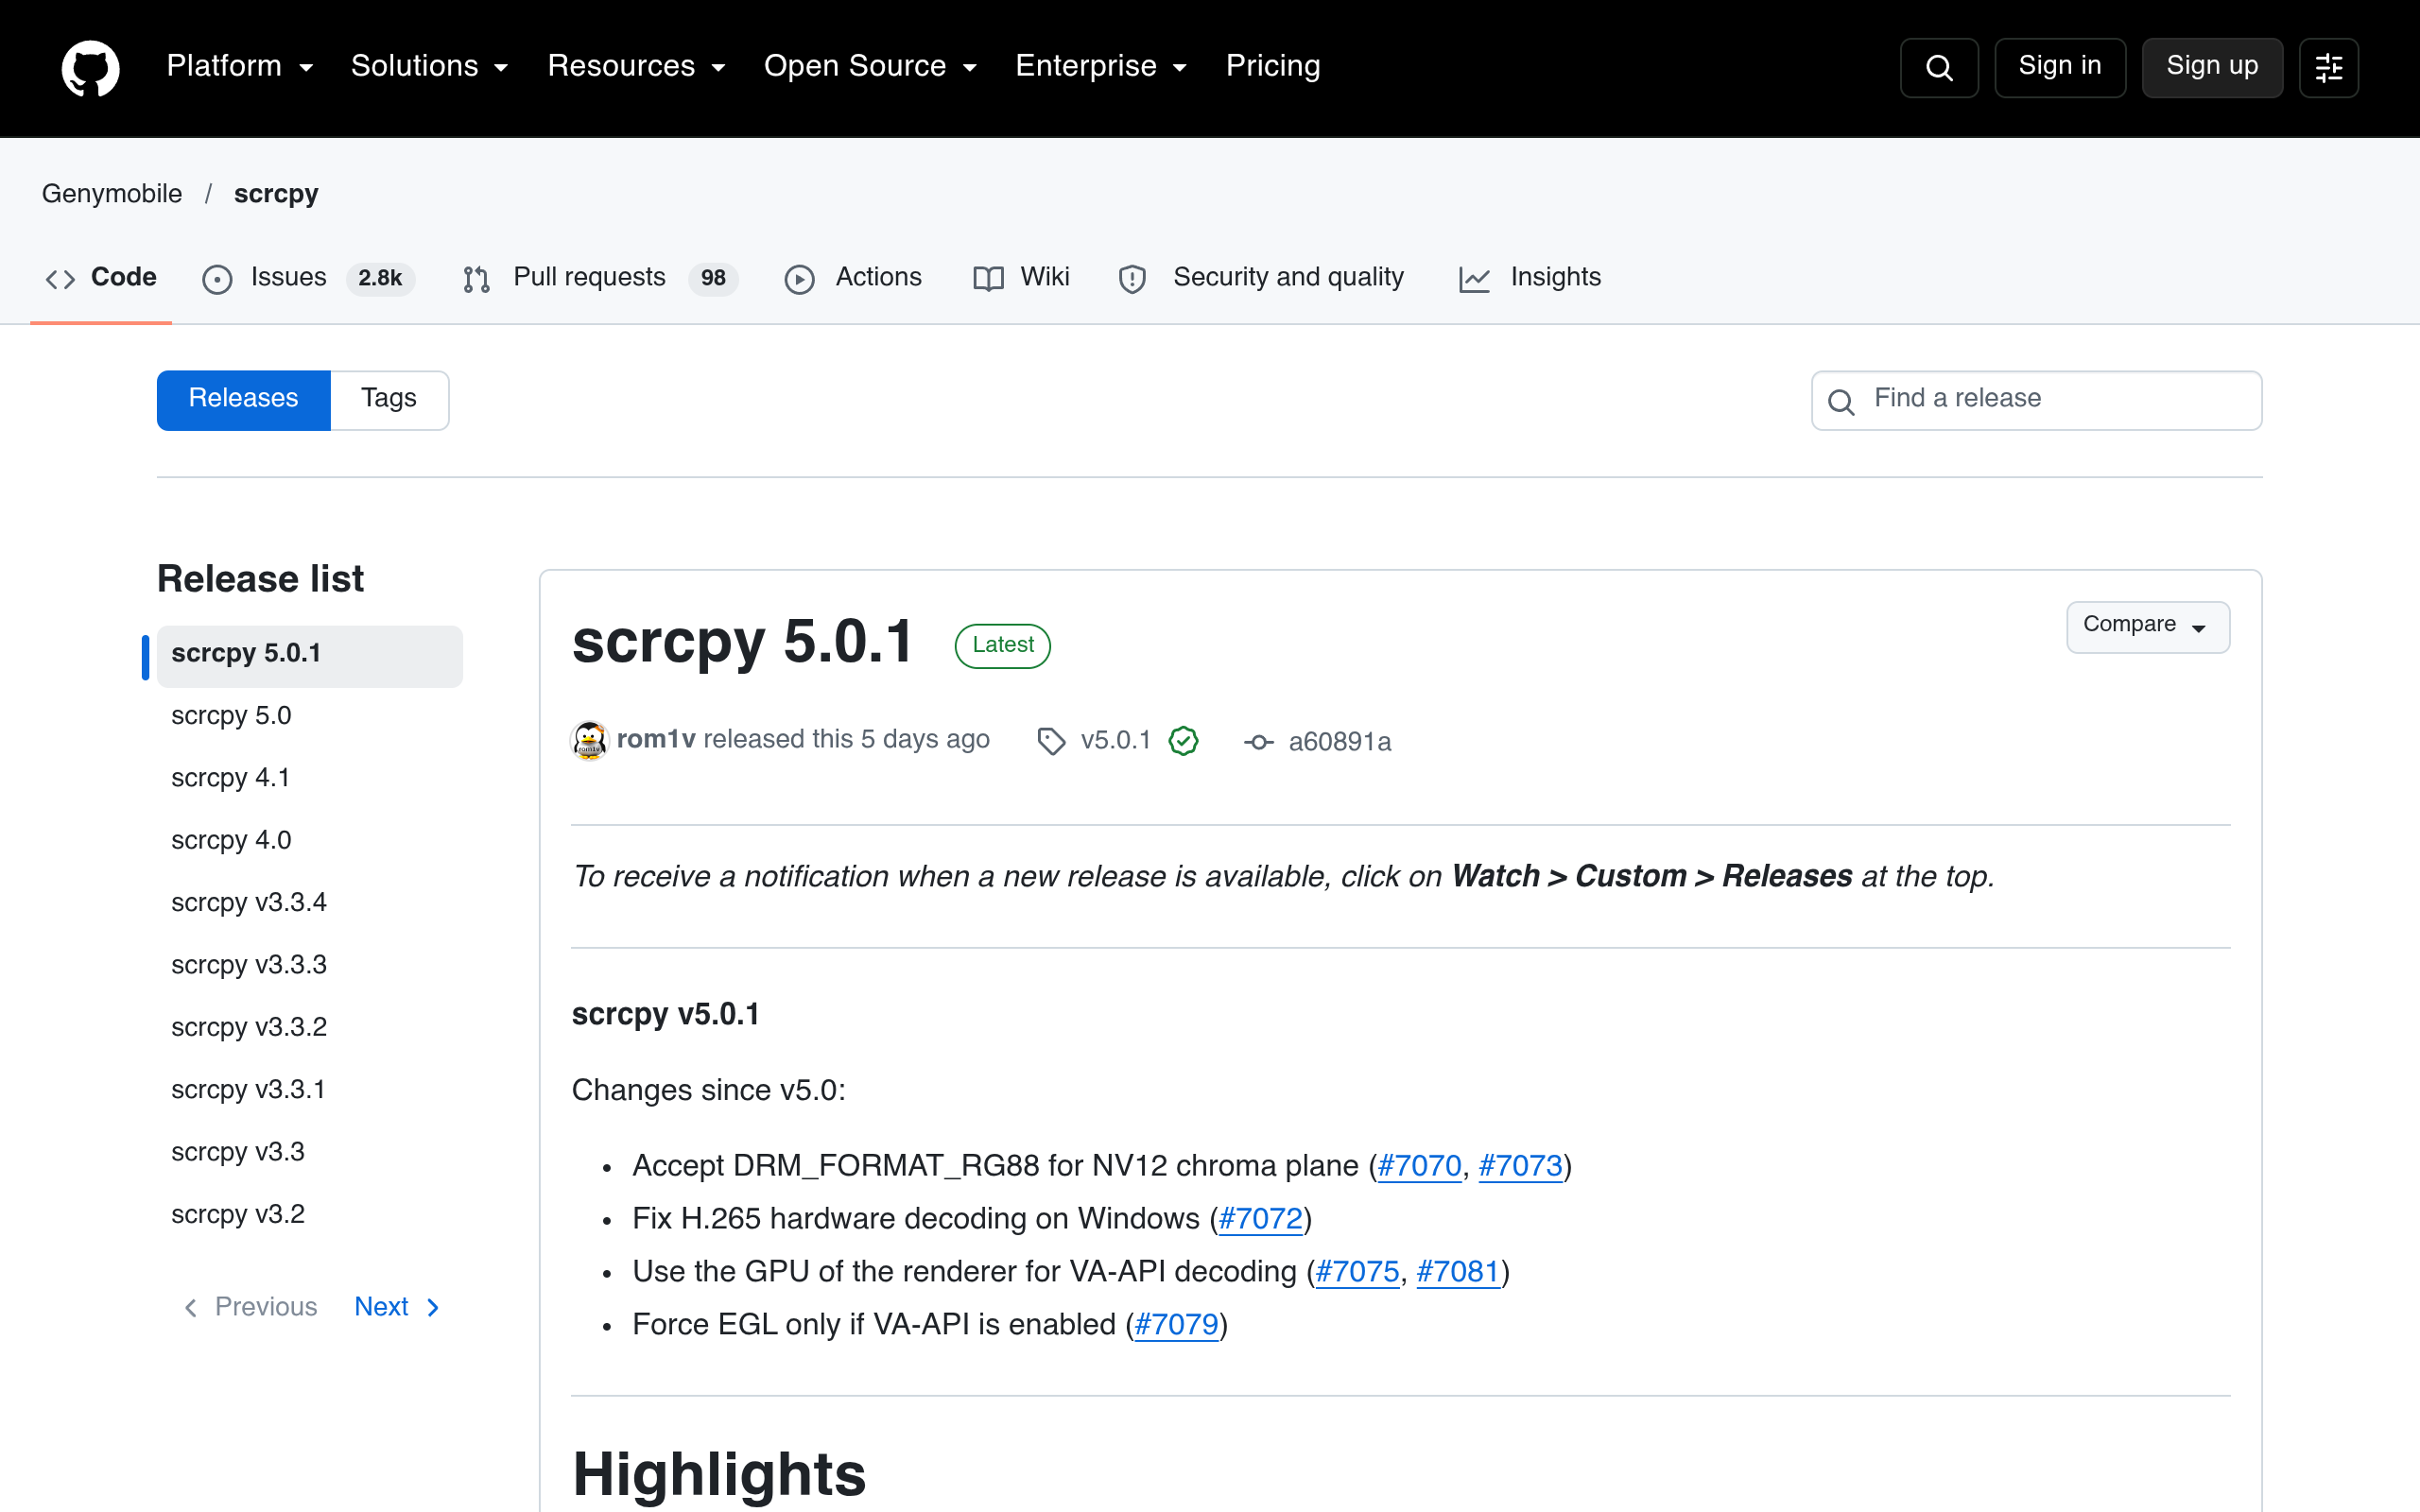Switch to the Actions tab
This screenshot has height=1512, width=2420.
[853, 278]
